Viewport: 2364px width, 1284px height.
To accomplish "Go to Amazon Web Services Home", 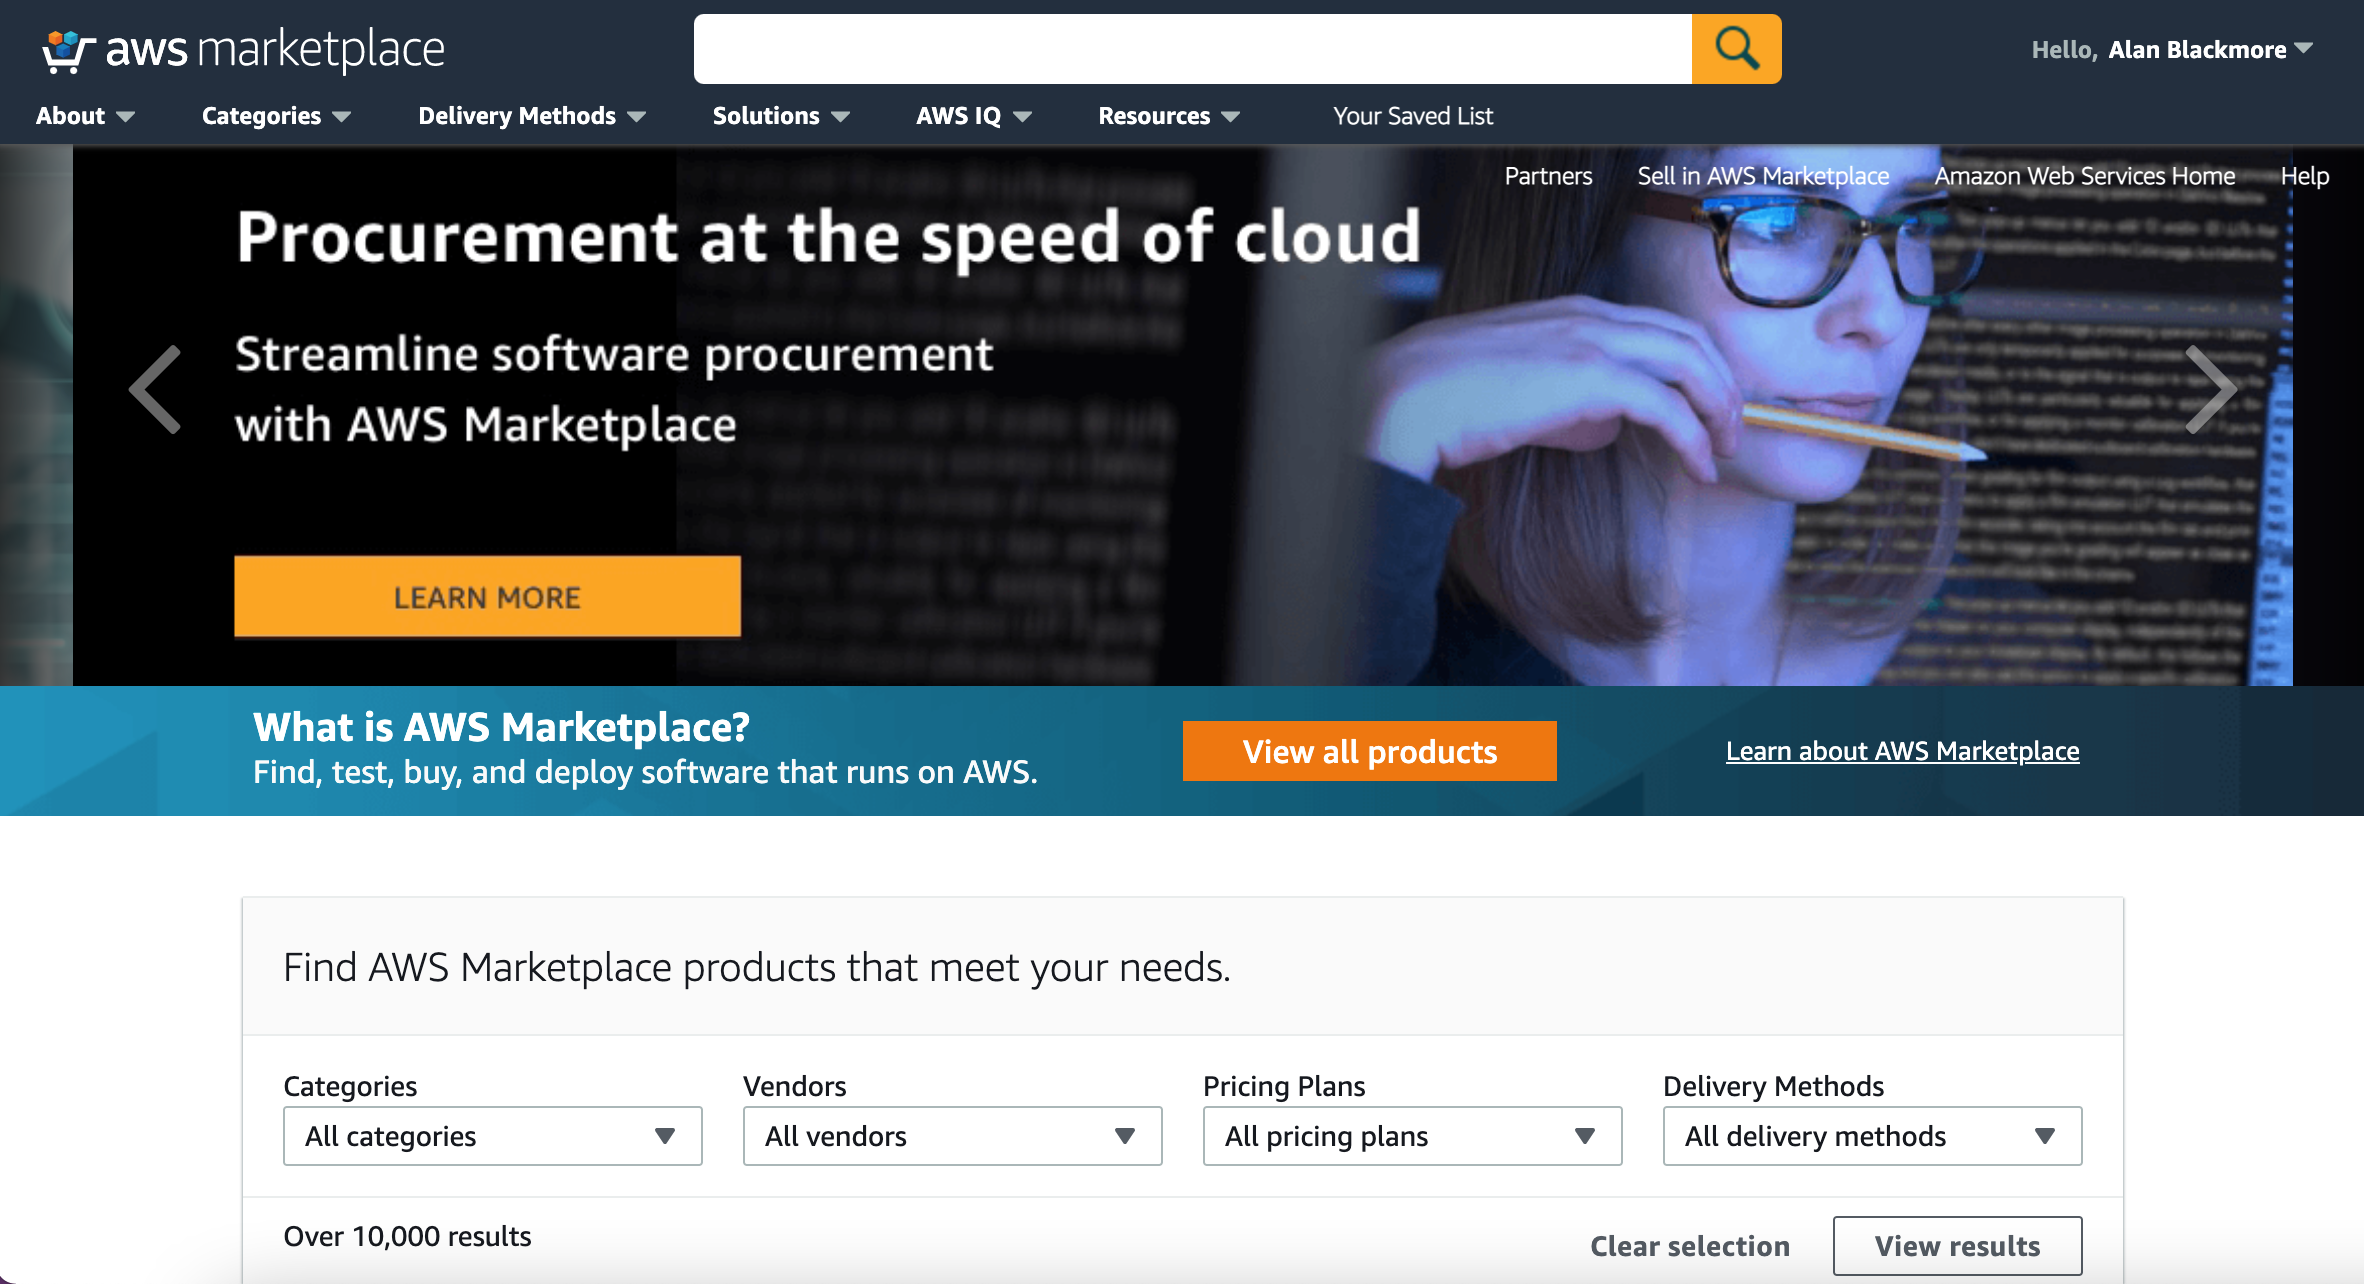I will click(x=2085, y=176).
